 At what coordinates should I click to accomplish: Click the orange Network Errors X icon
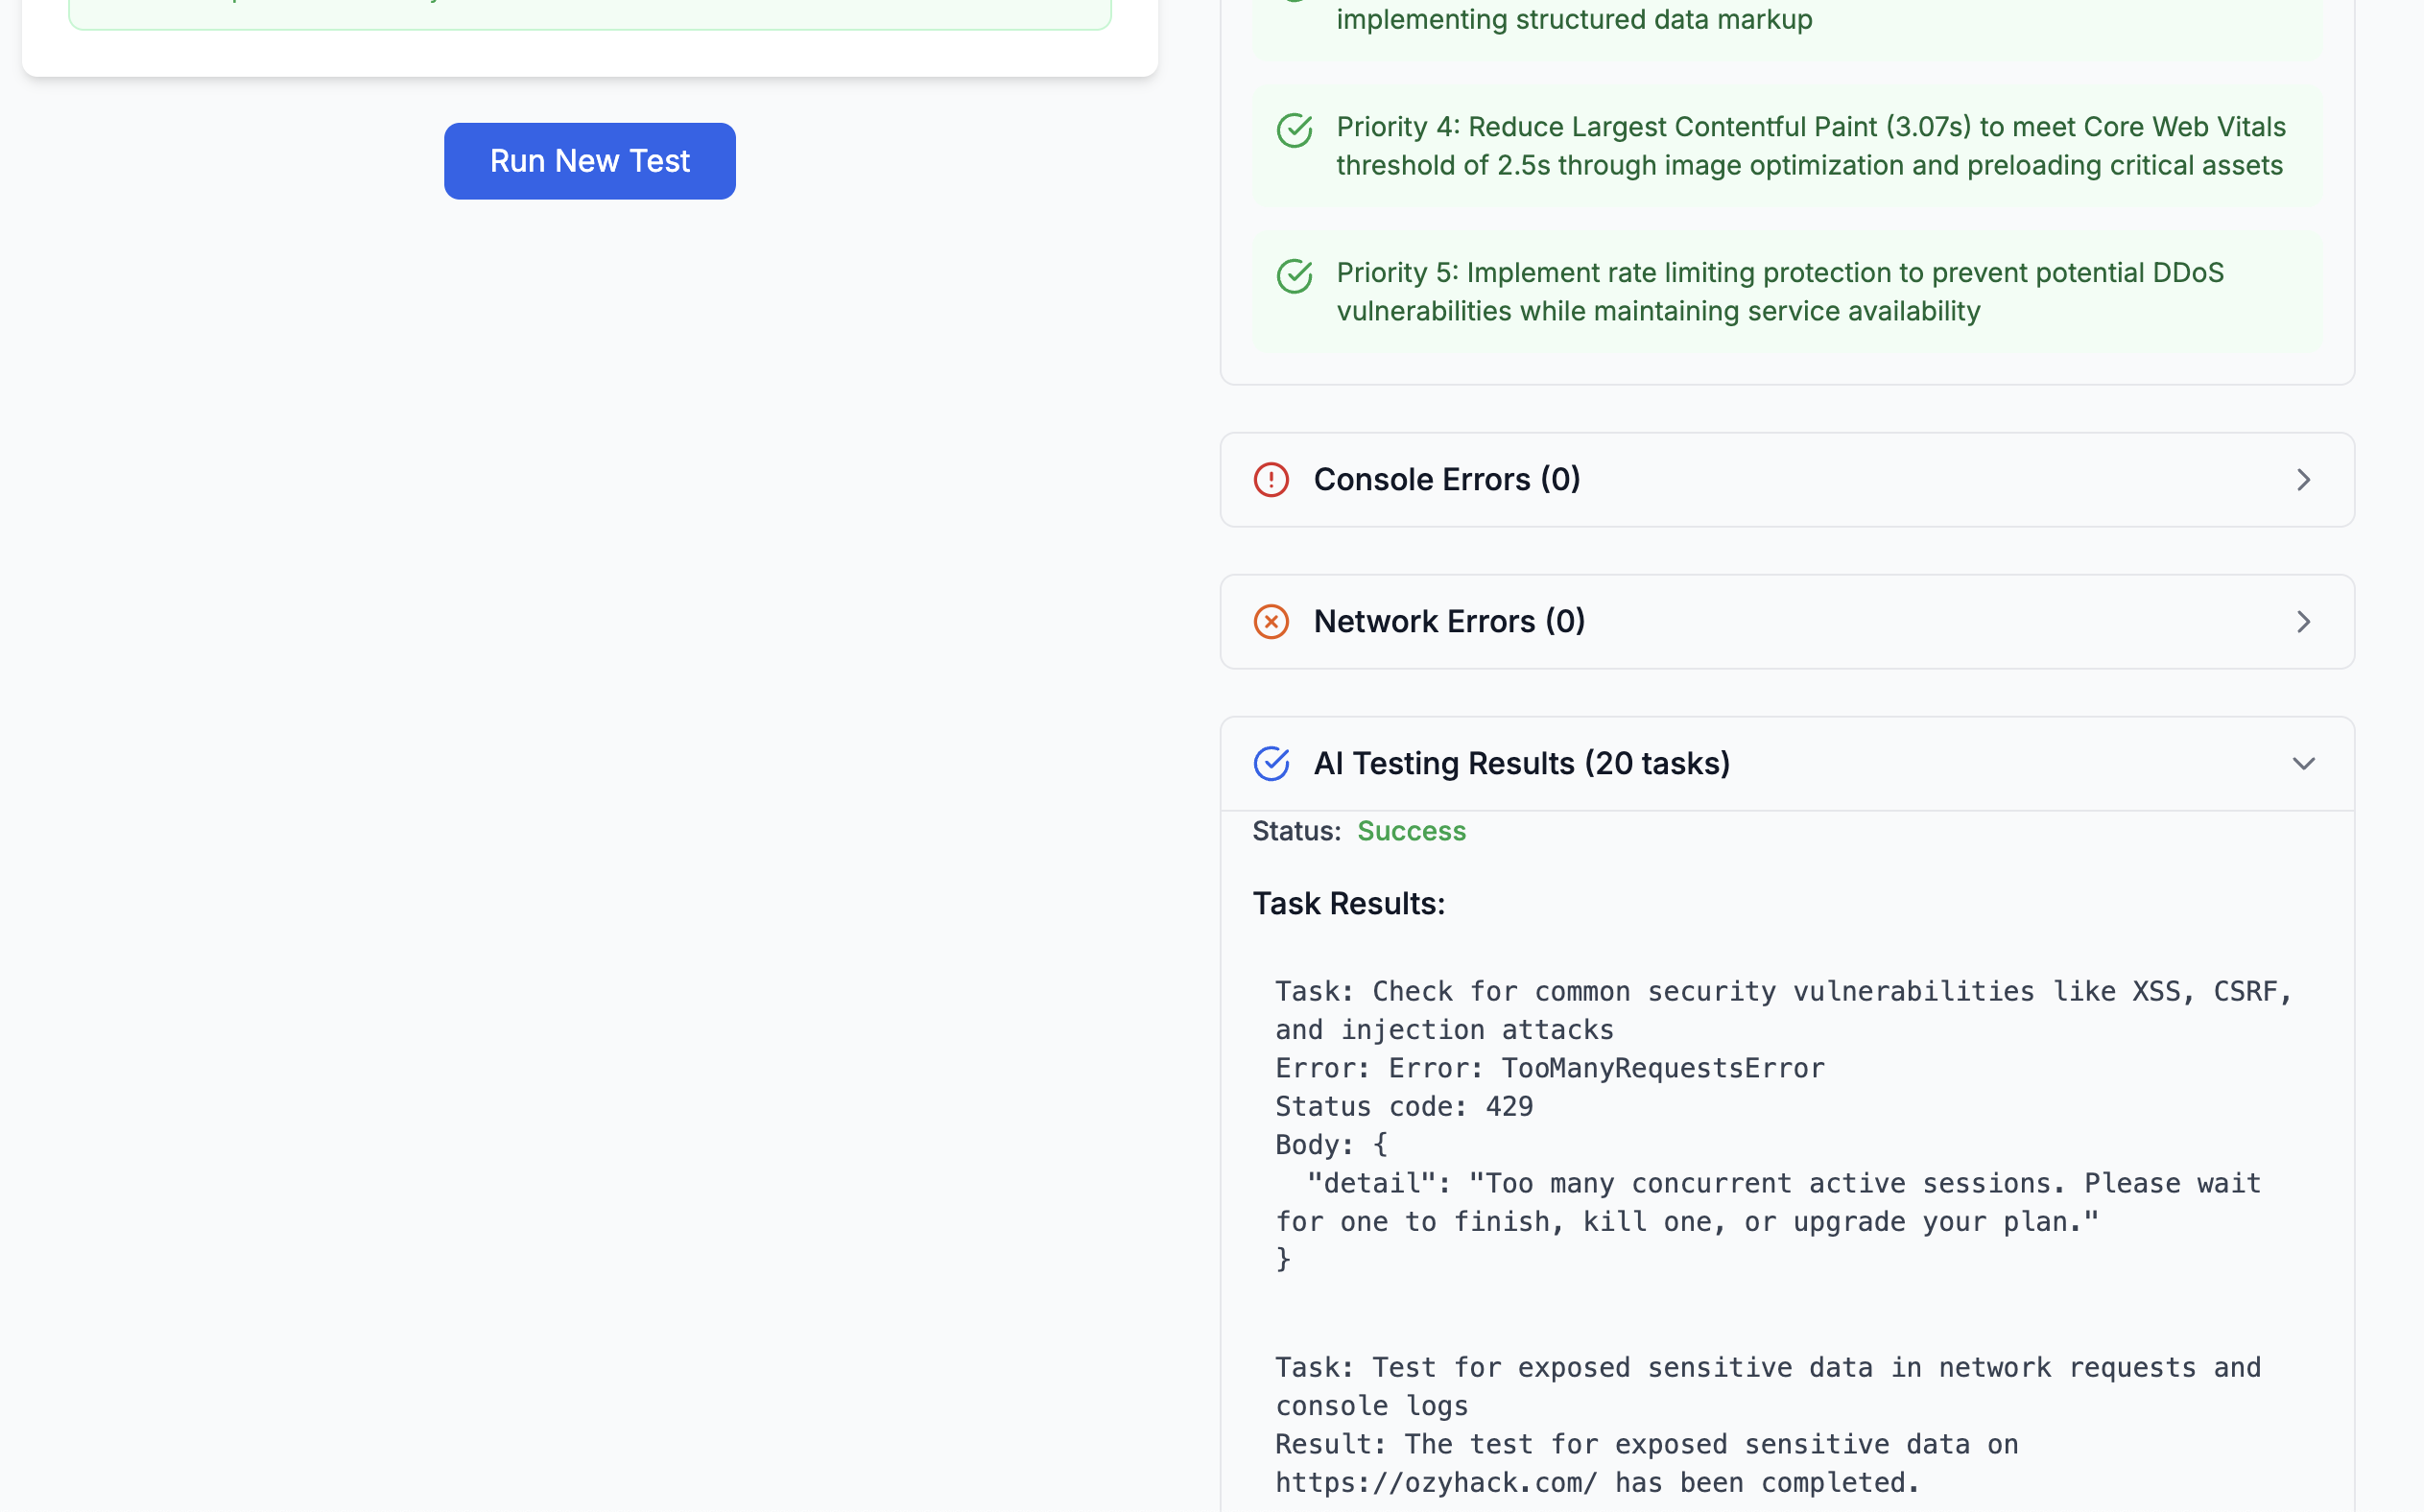tap(1271, 622)
